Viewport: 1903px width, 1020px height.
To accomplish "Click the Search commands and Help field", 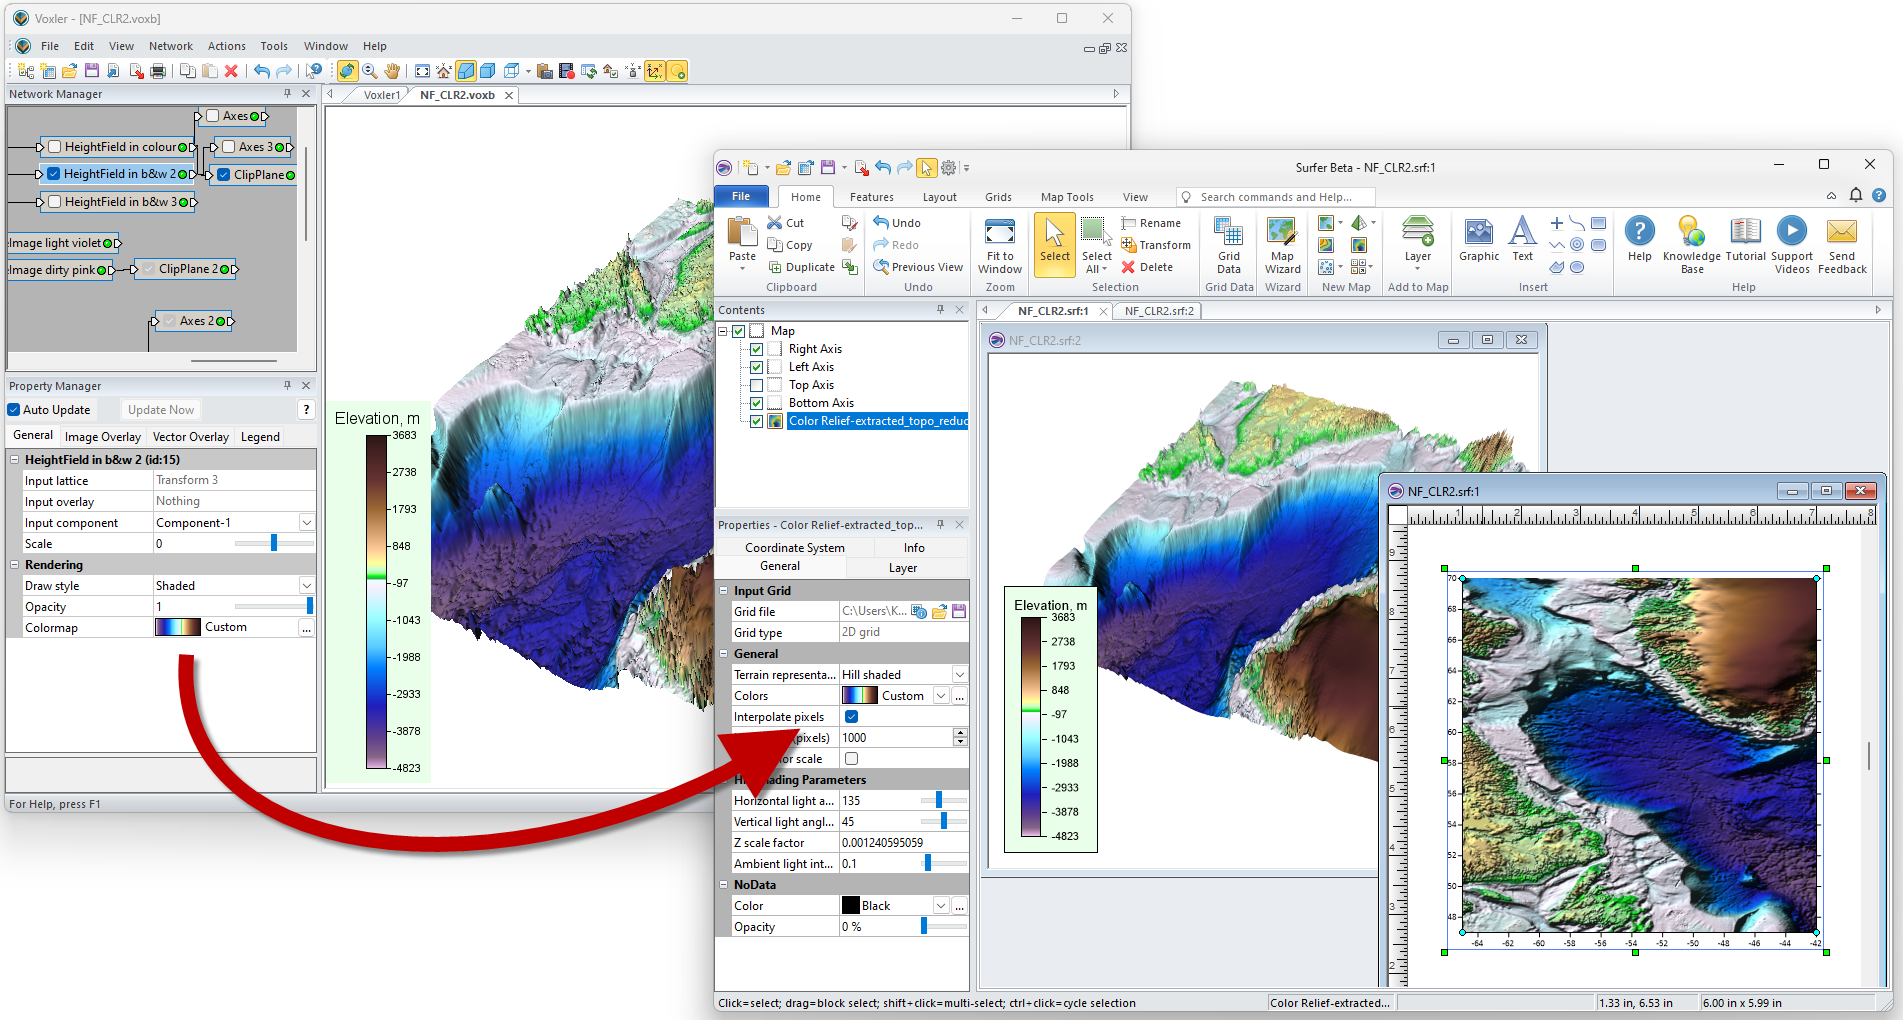I will point(1276,197).
